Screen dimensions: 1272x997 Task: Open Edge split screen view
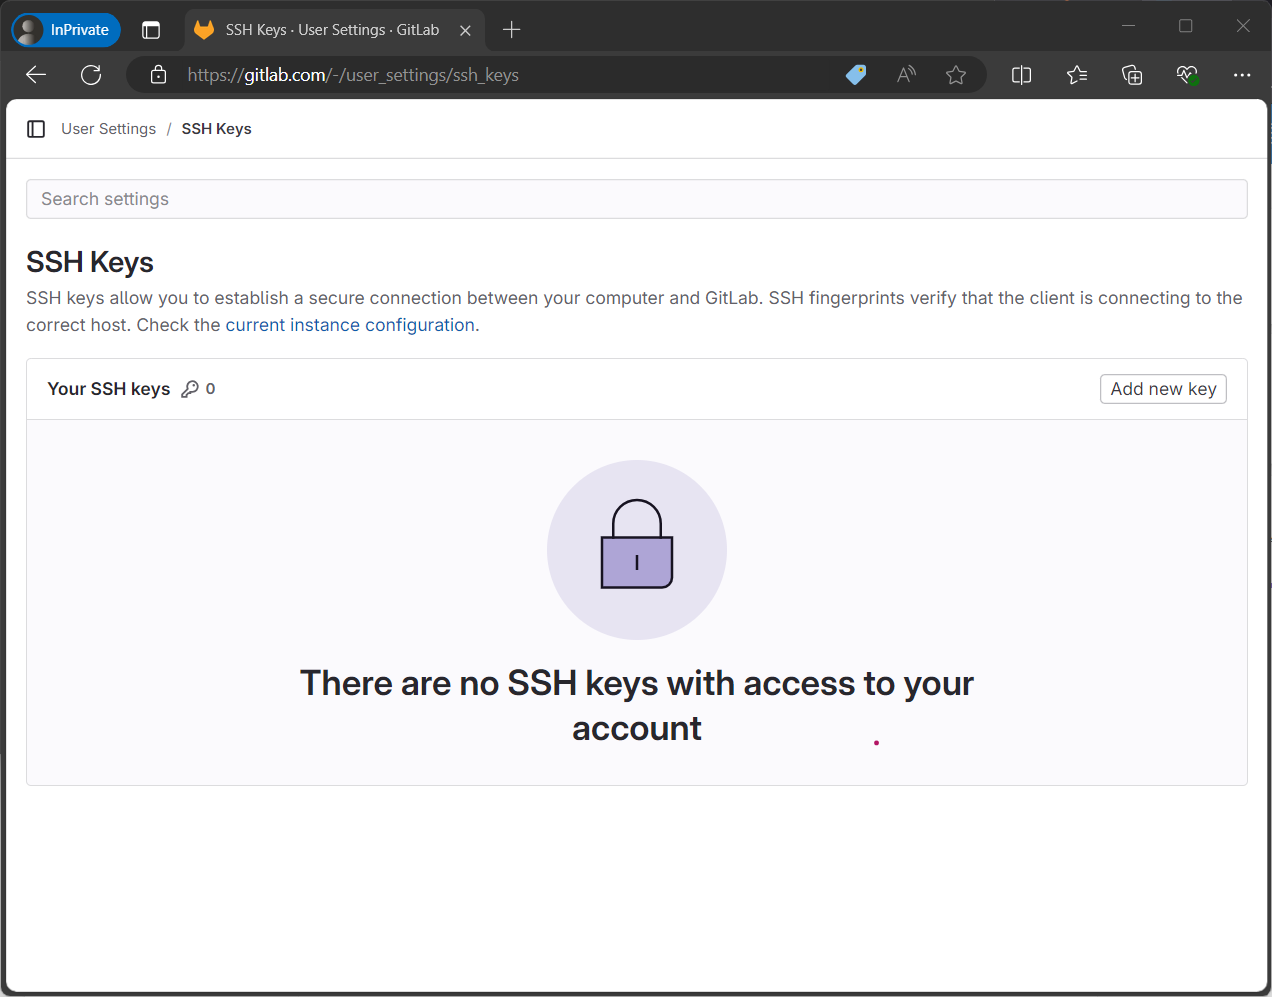(x=1021, y=75)
